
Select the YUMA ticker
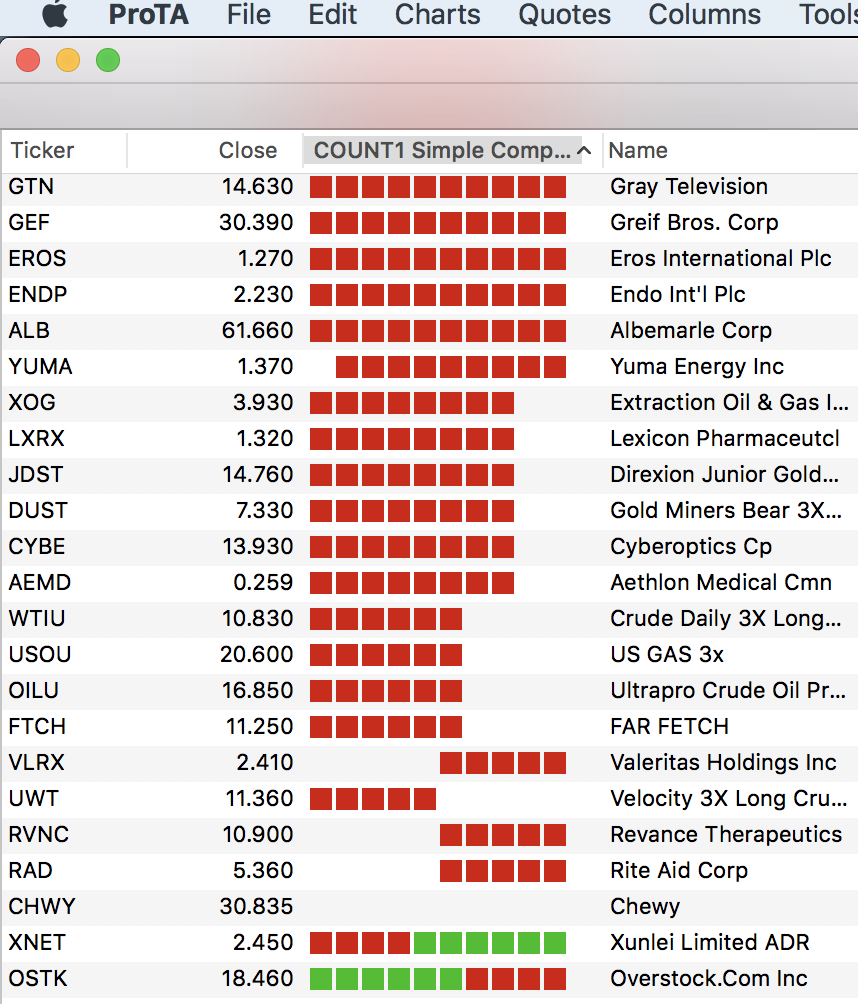tap(40, 366)
